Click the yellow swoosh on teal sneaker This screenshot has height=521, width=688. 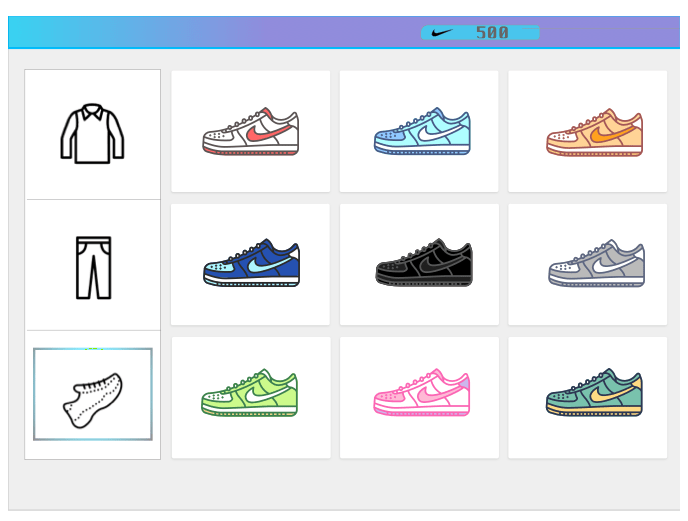612,394
